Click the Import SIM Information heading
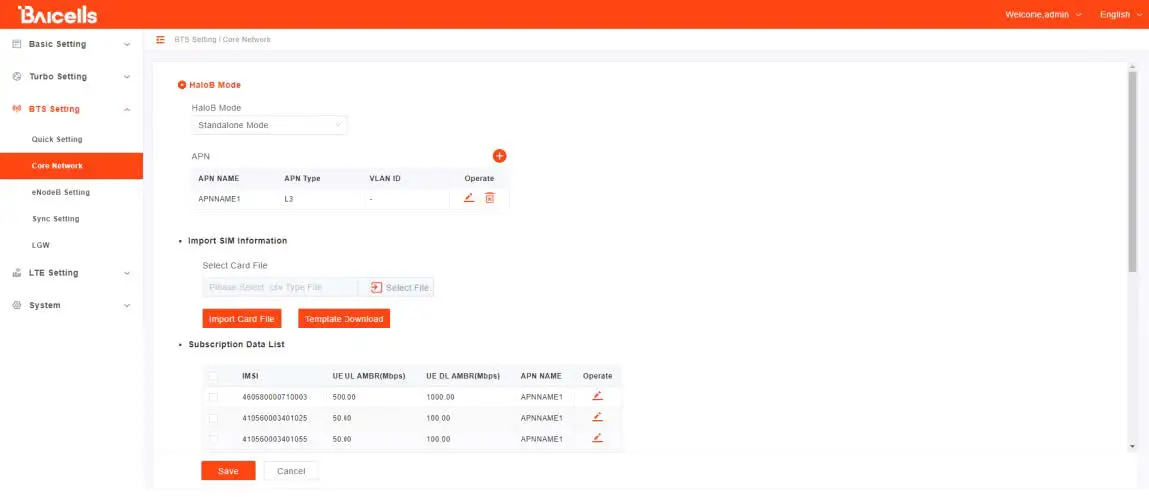This screenshot has height=497, width=1149. point(237,240)
